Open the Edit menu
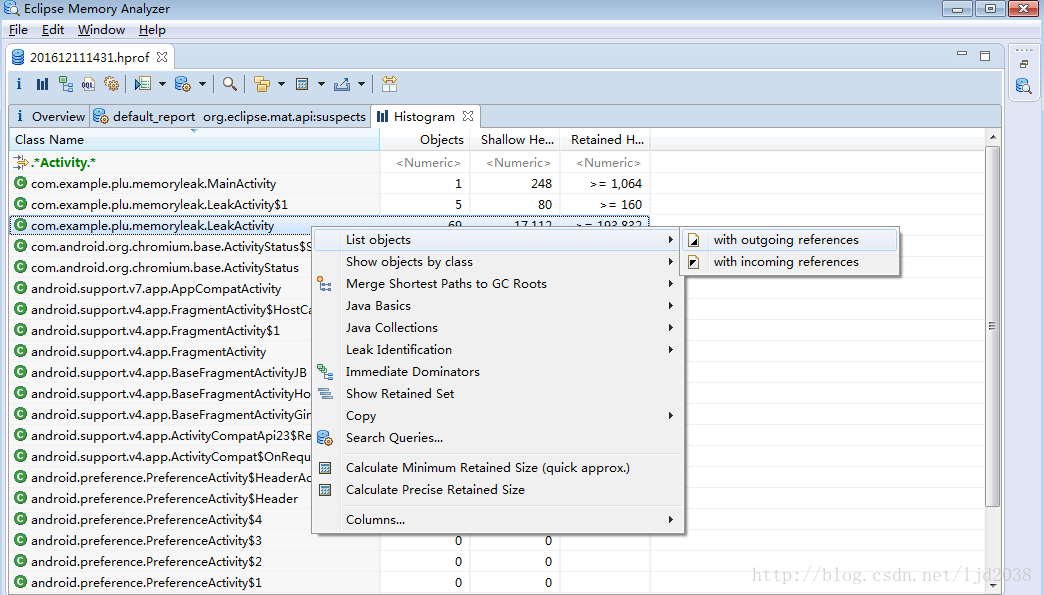The image size is (1044, 595). click(53, 30)
